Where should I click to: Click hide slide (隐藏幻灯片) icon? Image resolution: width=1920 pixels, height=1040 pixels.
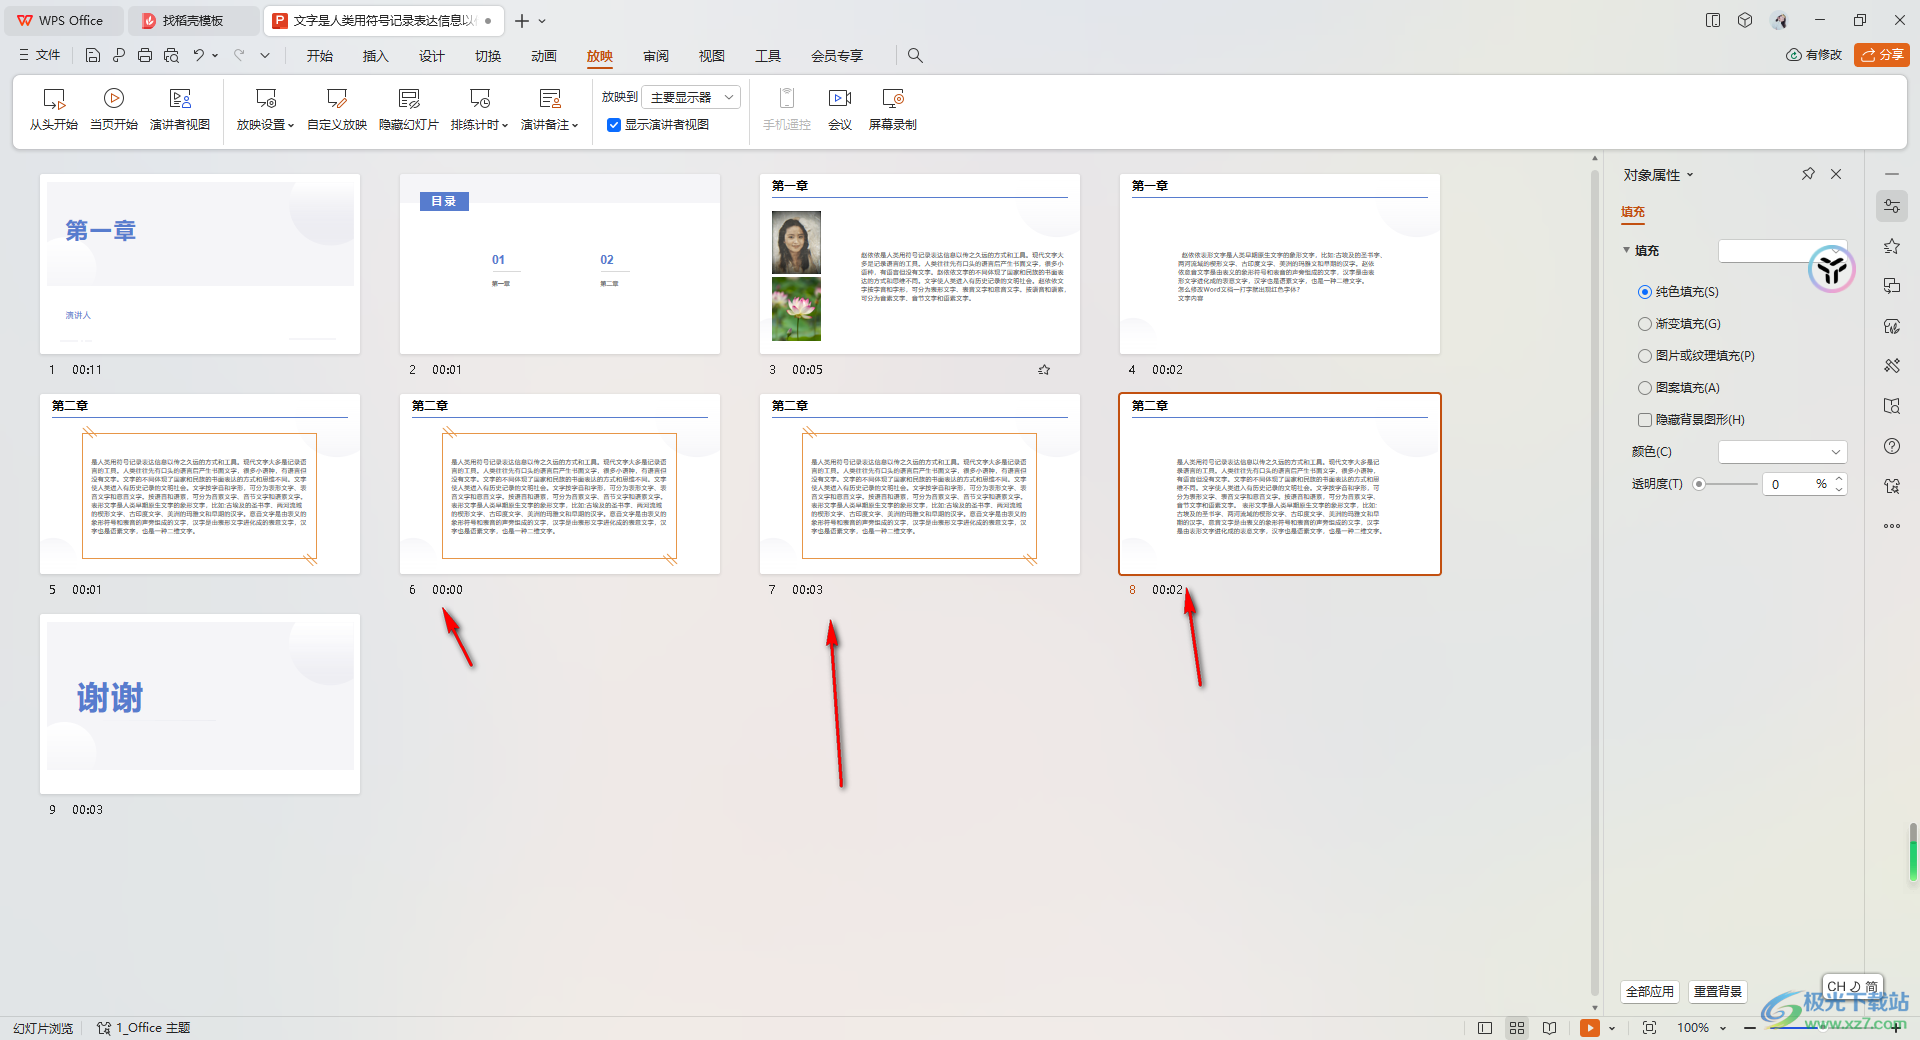[409, 98]
